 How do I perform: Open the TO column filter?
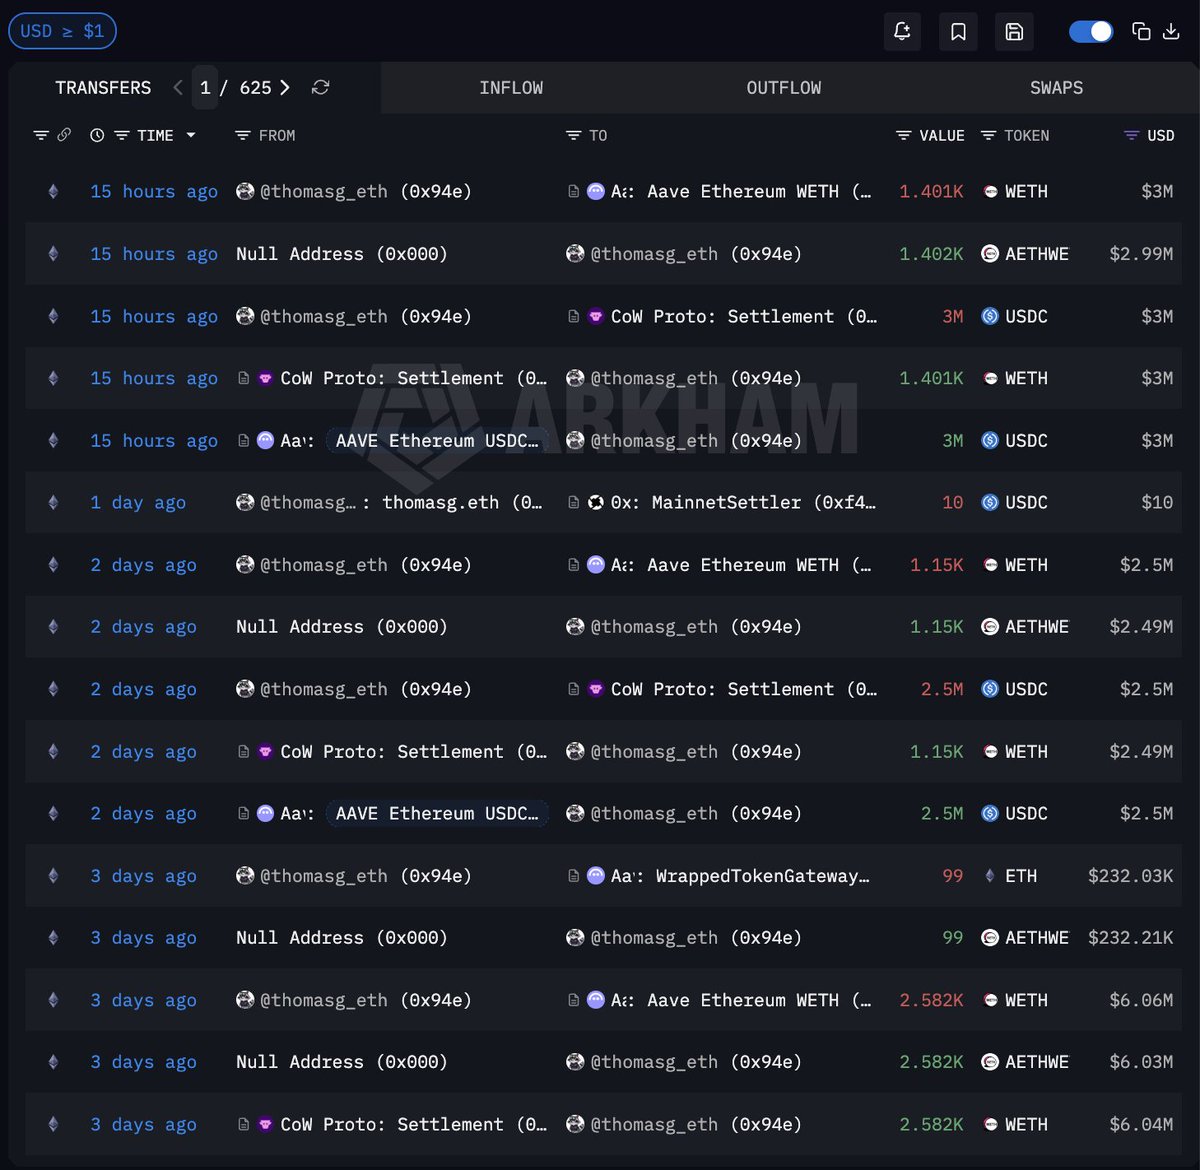point(573,135)
